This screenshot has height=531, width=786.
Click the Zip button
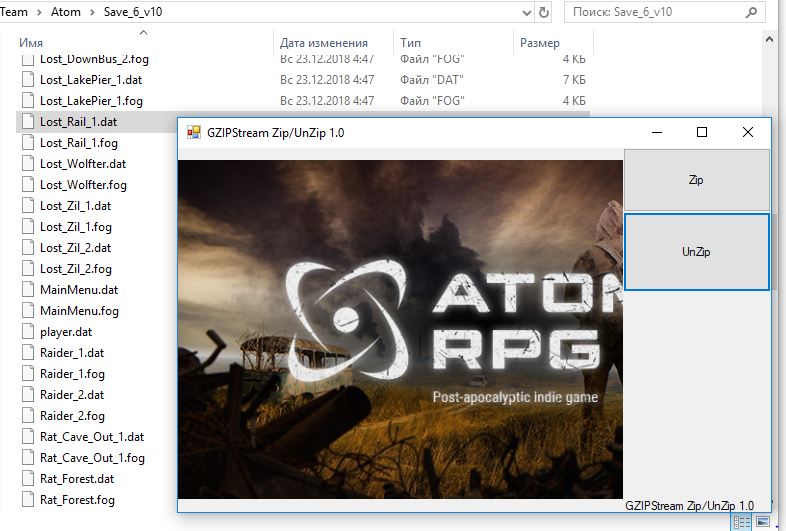pyautogui.click(x=696, y=180)
